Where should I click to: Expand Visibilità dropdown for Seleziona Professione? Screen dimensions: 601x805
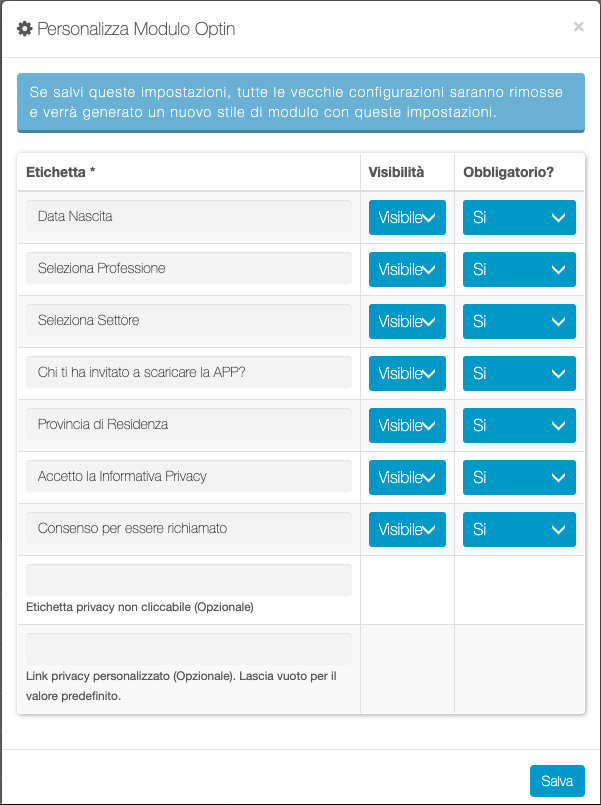pos(407,269)
